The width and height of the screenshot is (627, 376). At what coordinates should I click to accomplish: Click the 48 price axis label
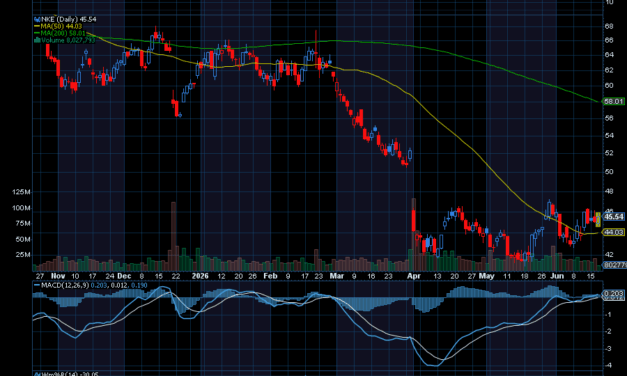tap(609, 192)
